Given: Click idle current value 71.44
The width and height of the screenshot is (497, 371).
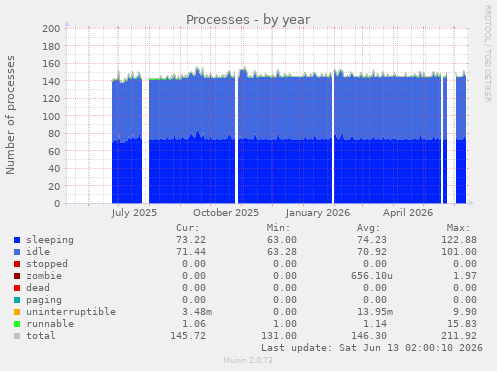Looking at the screenshot, I should (191, 252).
